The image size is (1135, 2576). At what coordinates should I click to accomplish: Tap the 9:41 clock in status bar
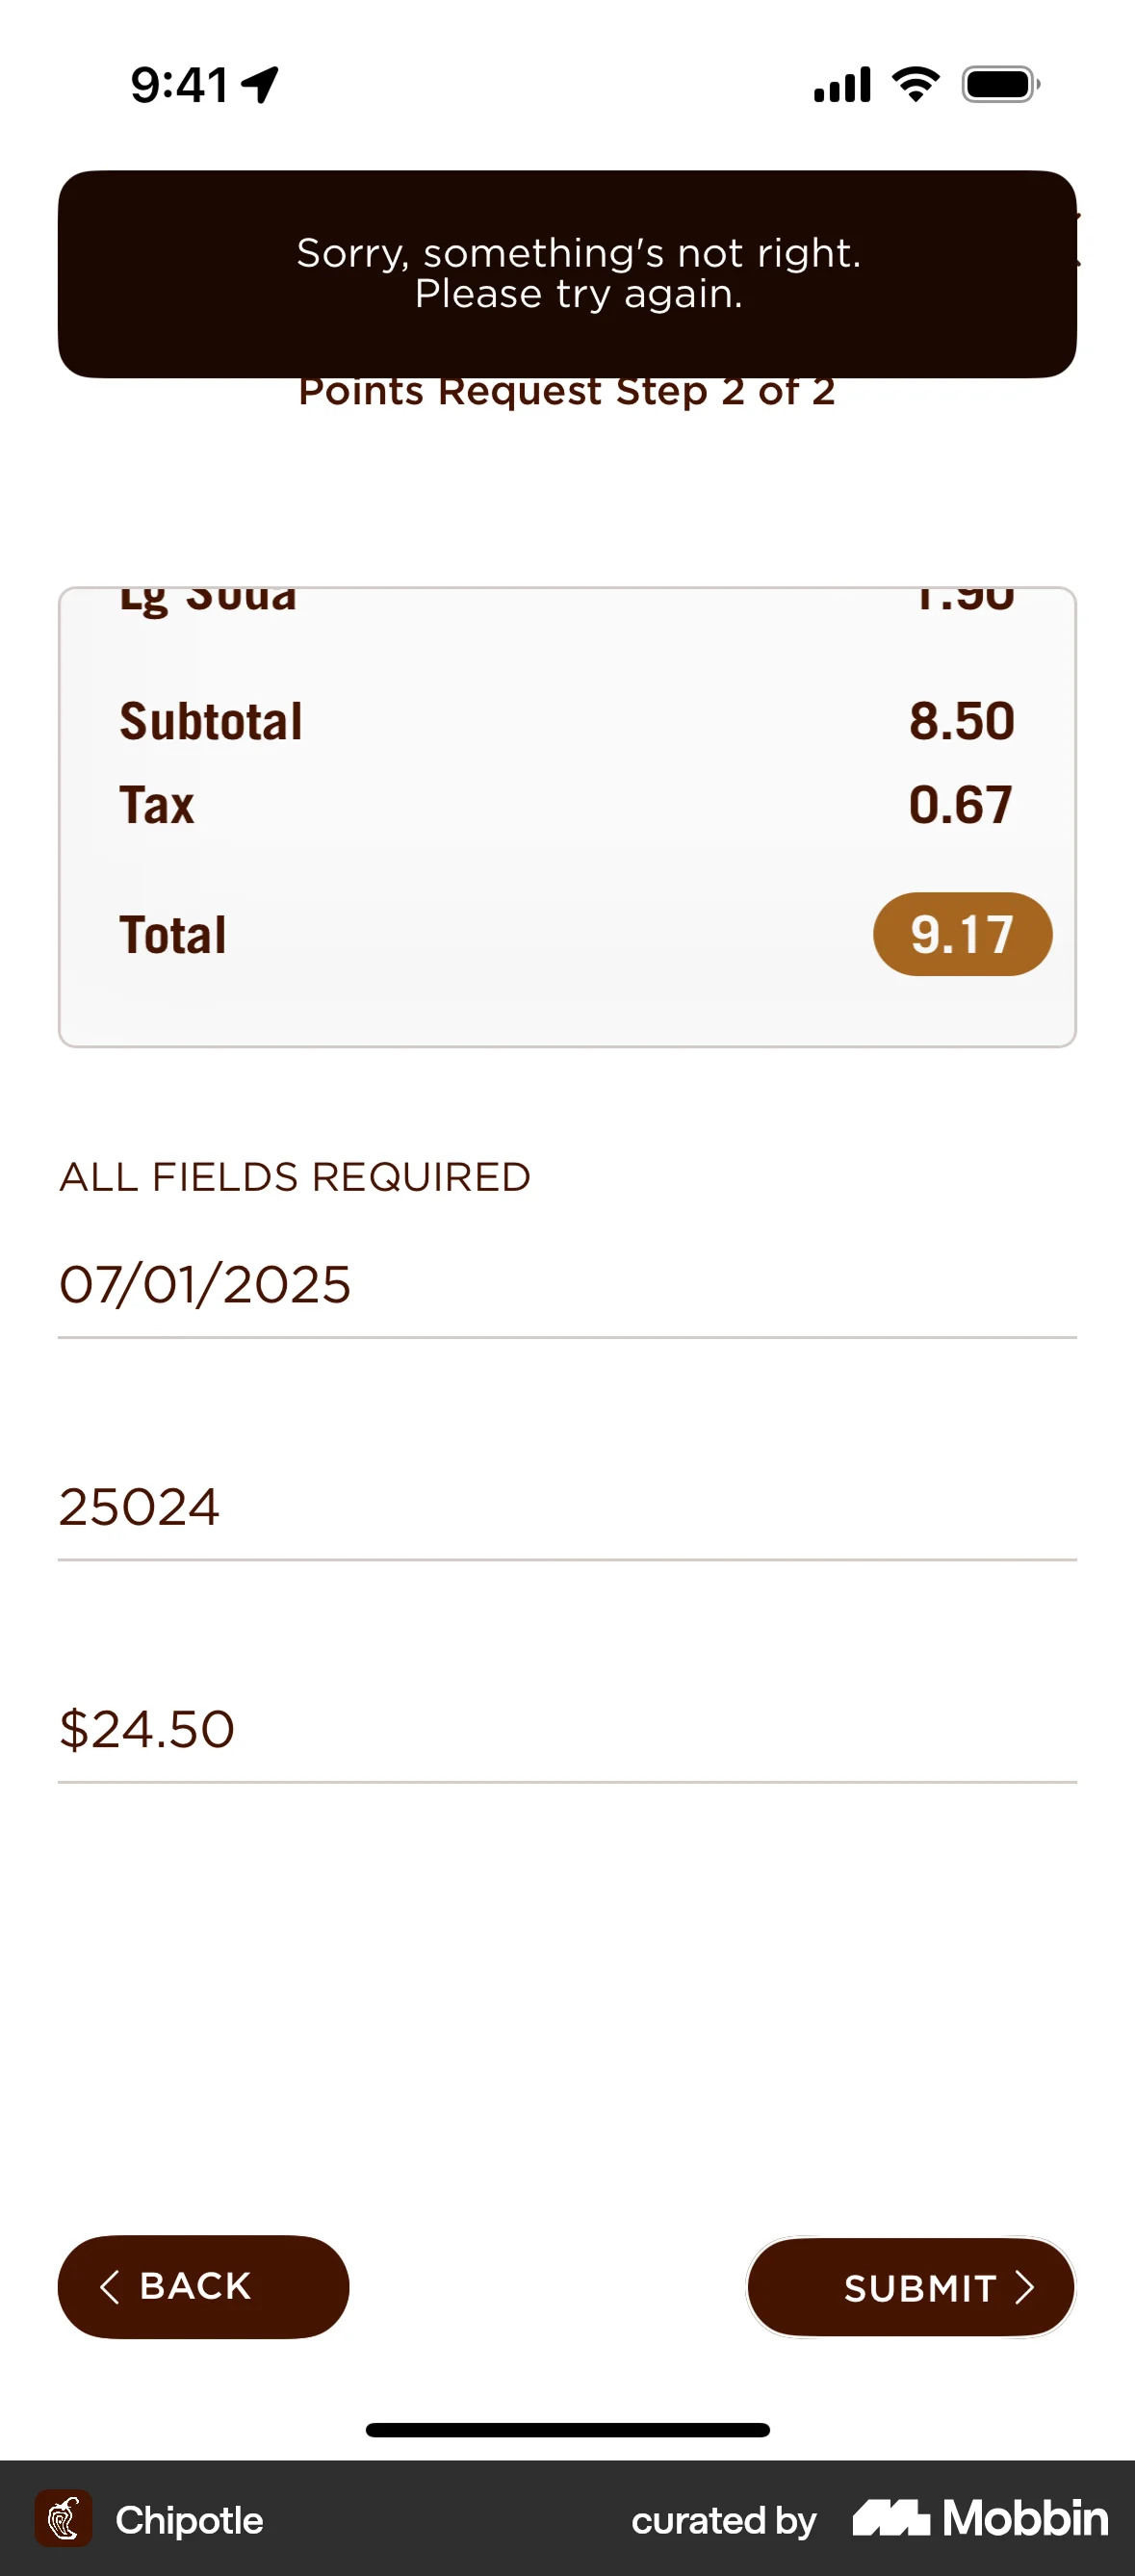point(180,84)
